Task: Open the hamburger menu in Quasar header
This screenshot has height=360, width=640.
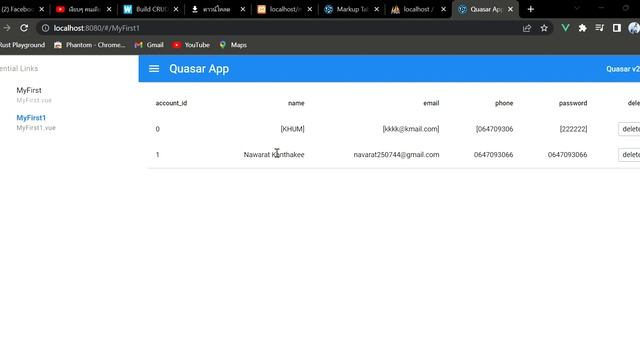Action: coord(154,69)
